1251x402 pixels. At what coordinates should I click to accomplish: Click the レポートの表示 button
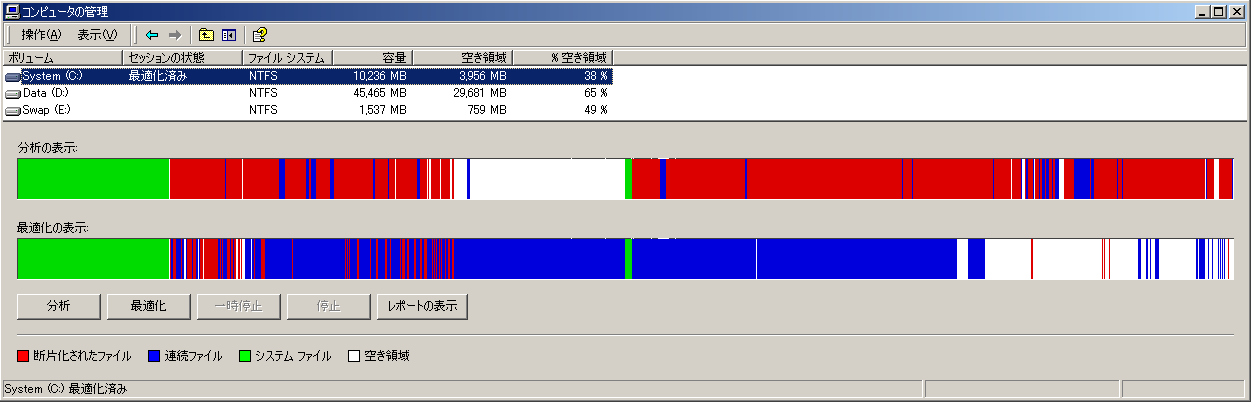tap(422, 306)
